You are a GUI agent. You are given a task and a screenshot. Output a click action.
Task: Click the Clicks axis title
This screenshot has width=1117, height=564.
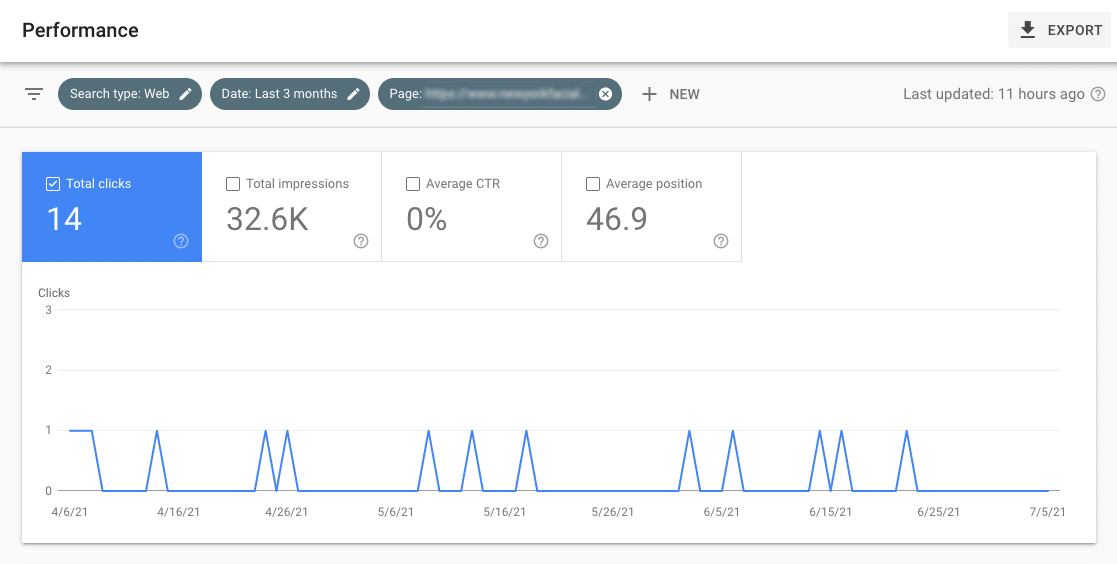[54, 293]
